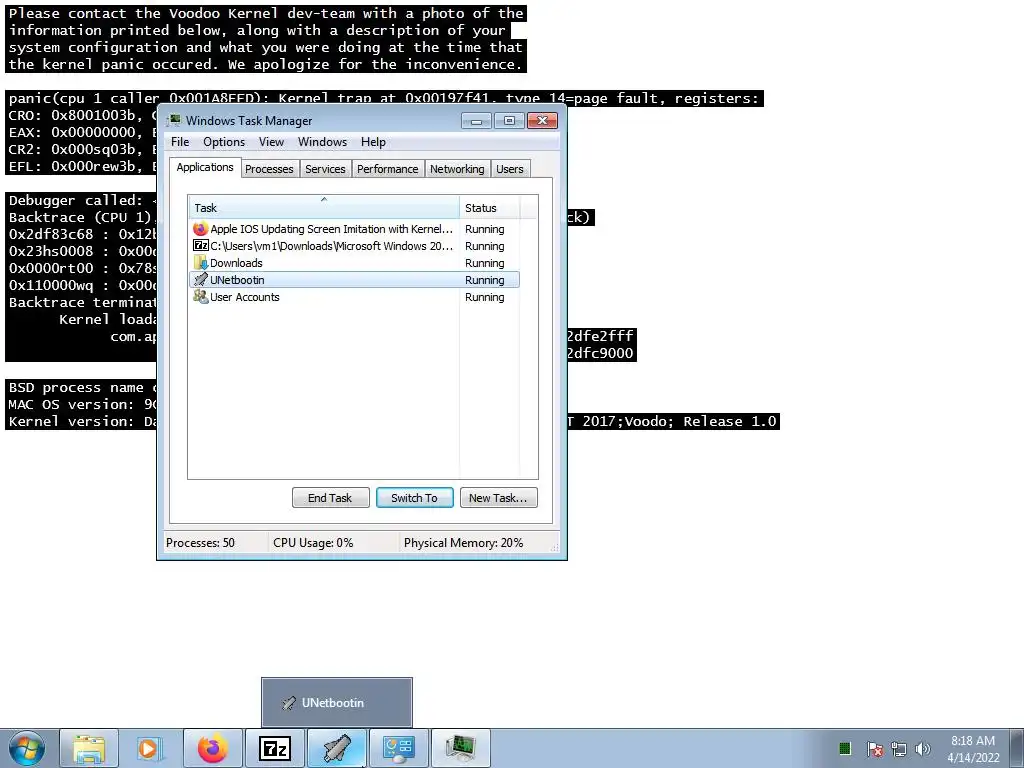Sort by the Task column header
1024x768 pixels.
tap(324, 208)
